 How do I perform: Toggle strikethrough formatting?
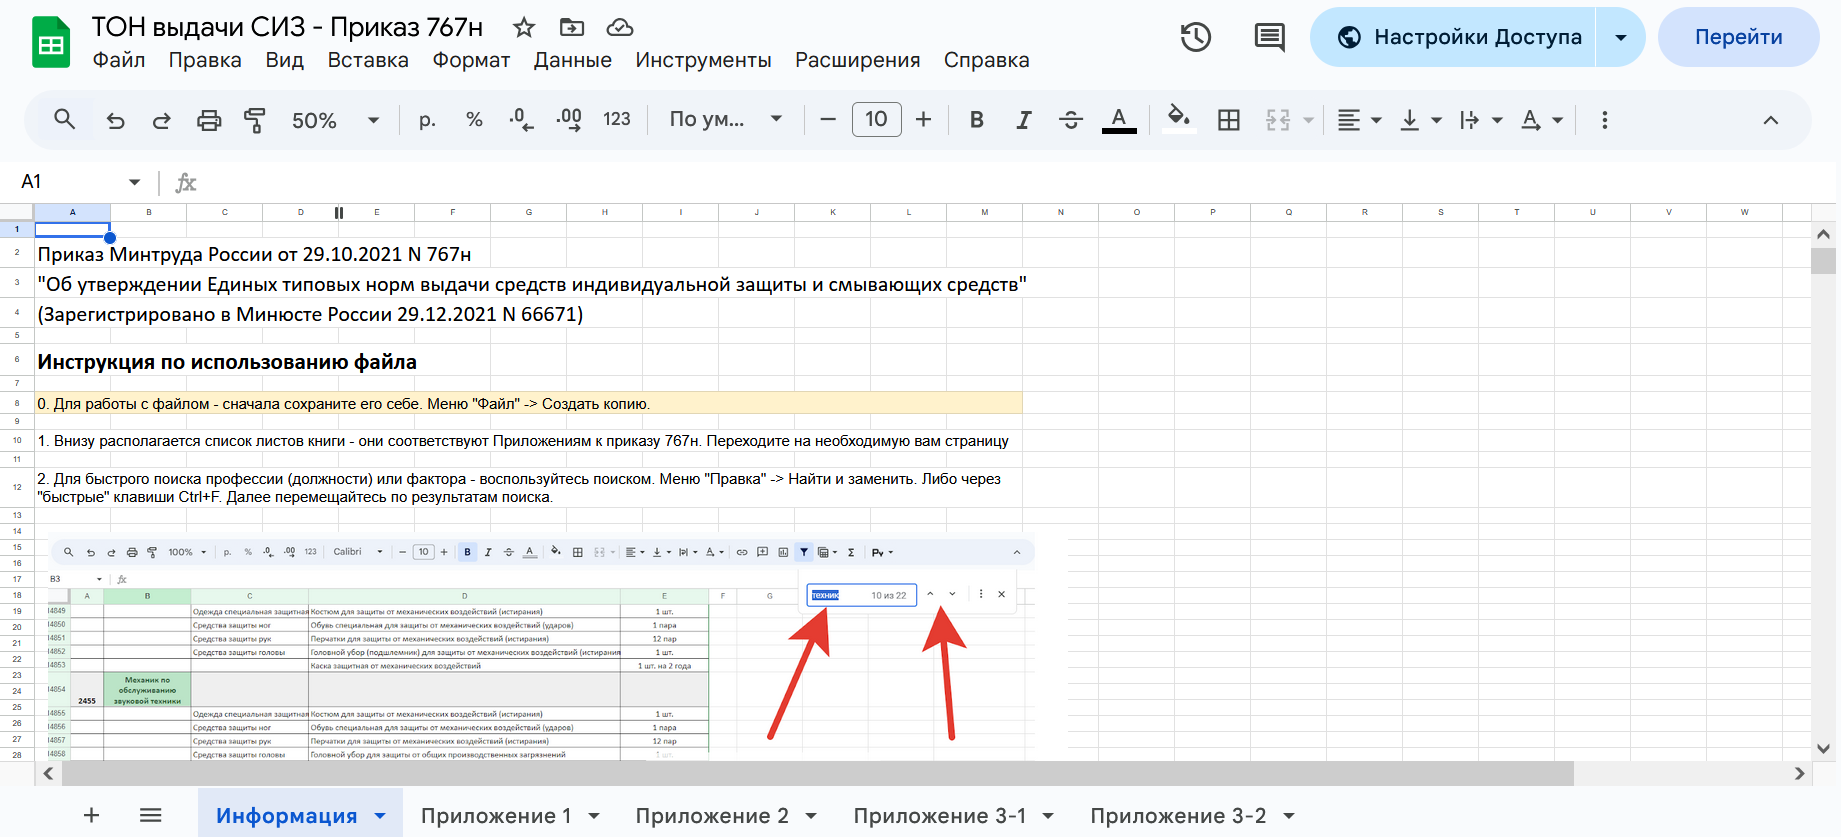pyautogui.click(x=1071, y=121)
